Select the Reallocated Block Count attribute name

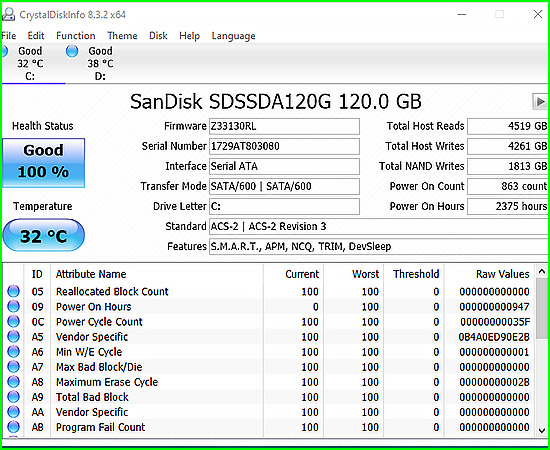pyautogui.click(x=112, y=291)
